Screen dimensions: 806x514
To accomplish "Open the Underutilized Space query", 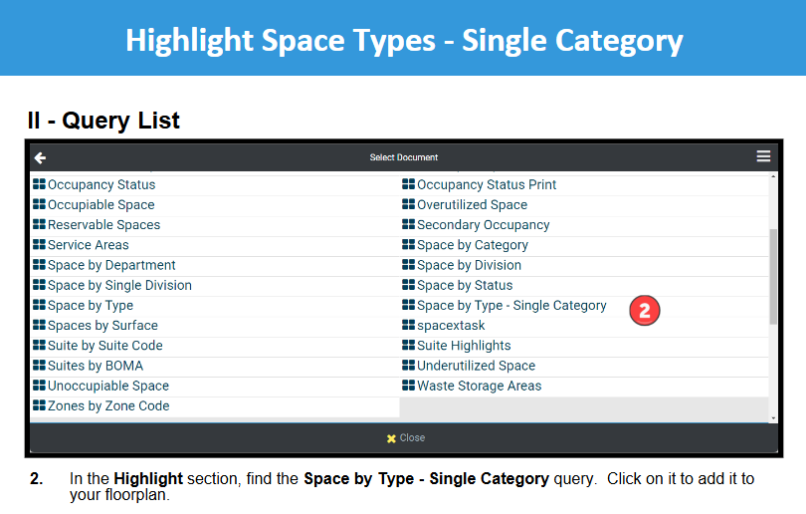I will (x=476, y=365).
